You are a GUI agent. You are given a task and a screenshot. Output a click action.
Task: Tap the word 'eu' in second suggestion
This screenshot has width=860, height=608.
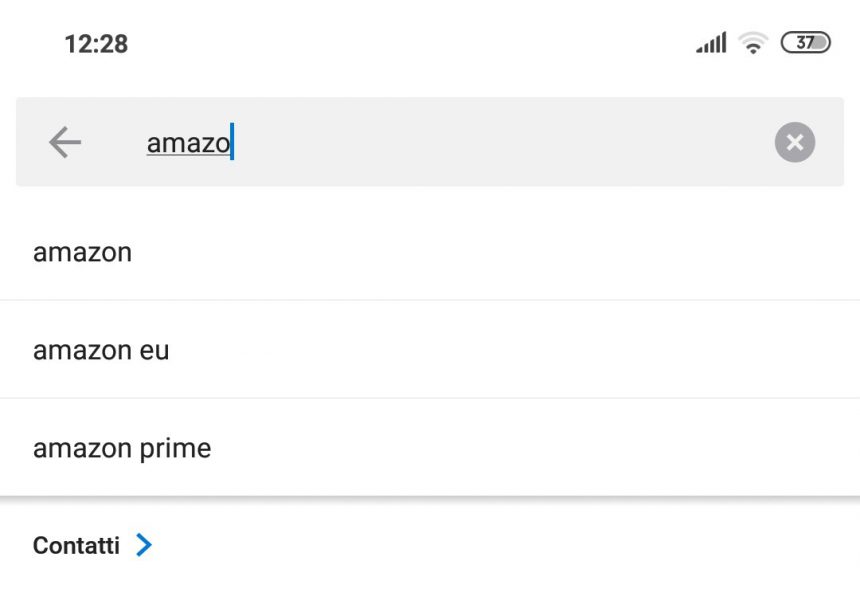tap(154, 351)
